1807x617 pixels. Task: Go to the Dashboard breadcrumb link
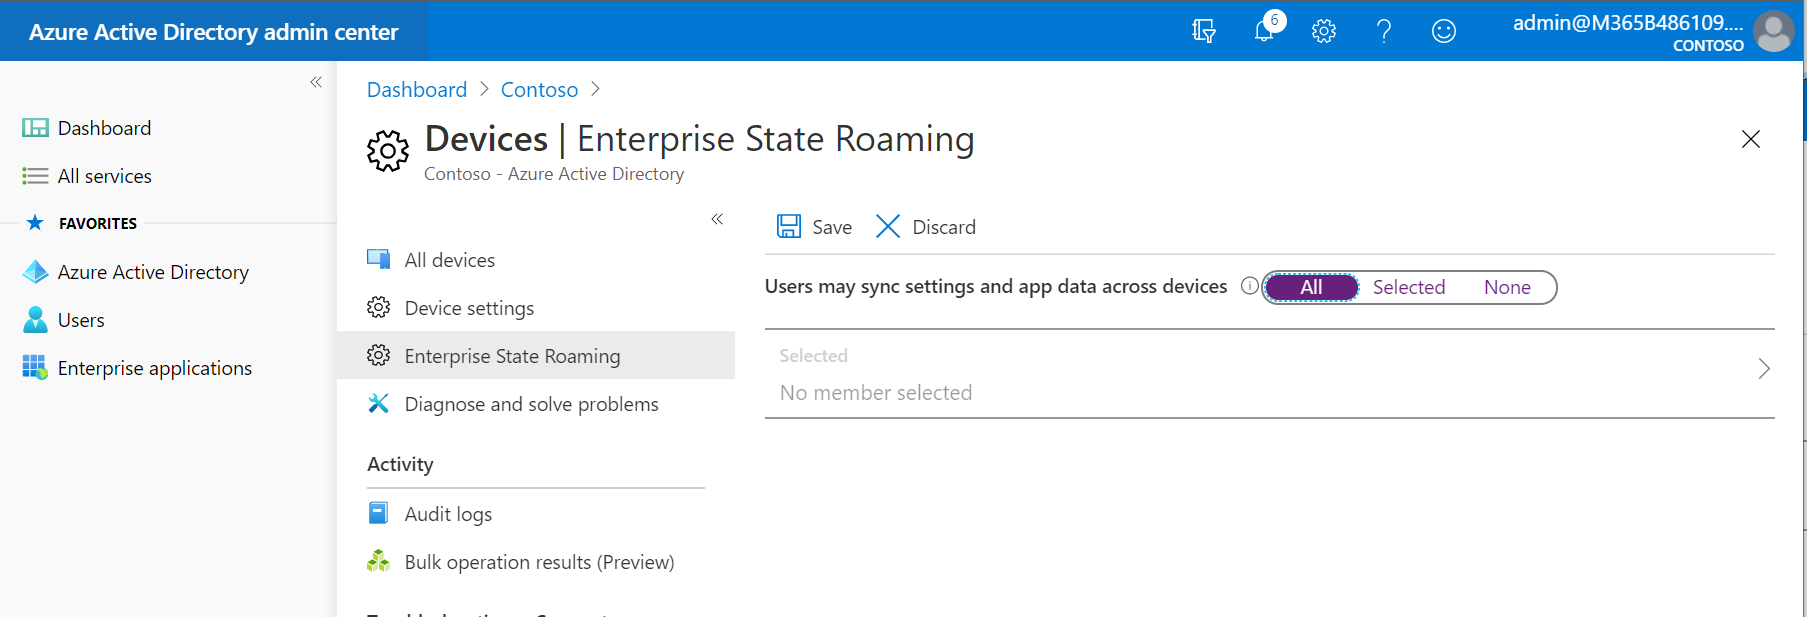click(417, 90)
